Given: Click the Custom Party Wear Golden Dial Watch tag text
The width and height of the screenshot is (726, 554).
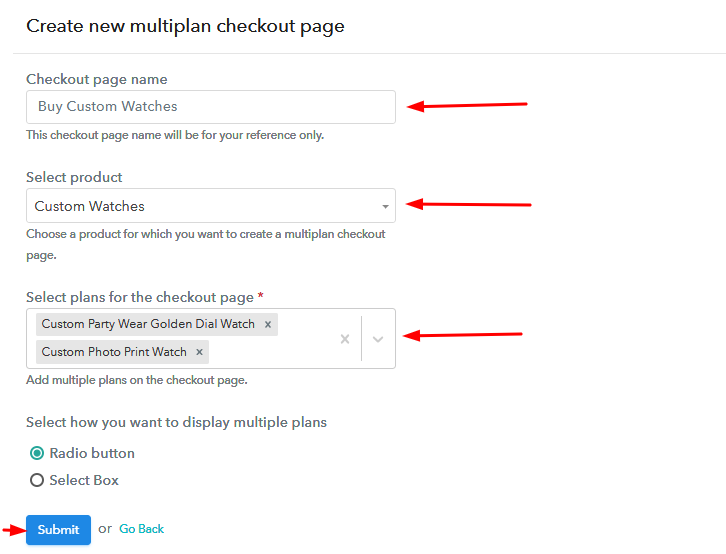Looking at the screenshot, I should 148,324.
